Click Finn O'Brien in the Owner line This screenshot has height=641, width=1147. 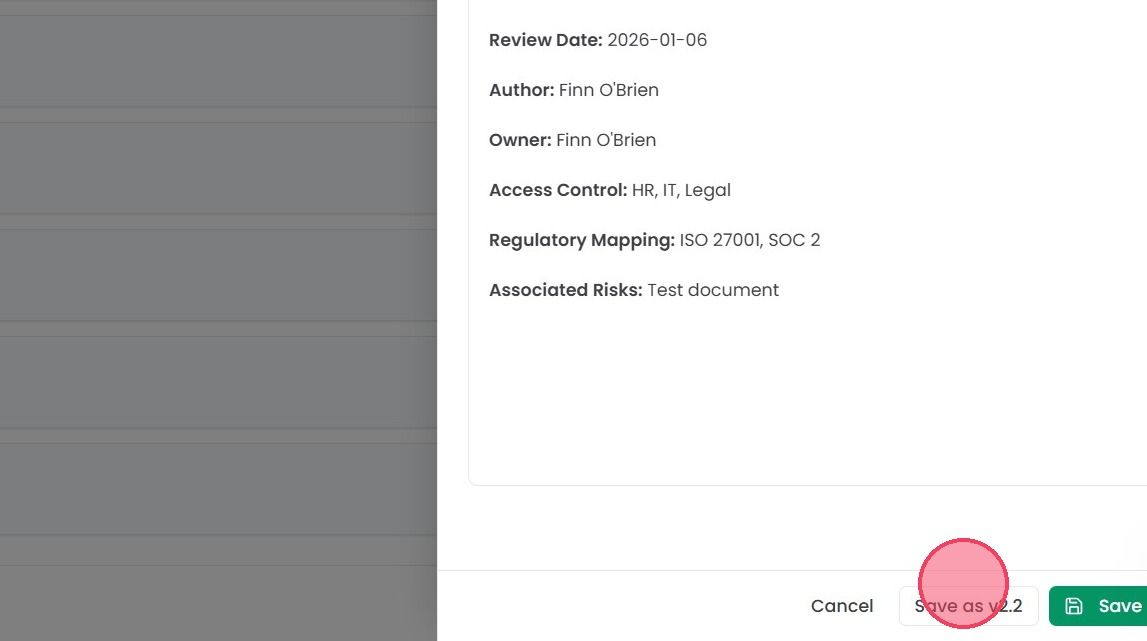point(606,140)
